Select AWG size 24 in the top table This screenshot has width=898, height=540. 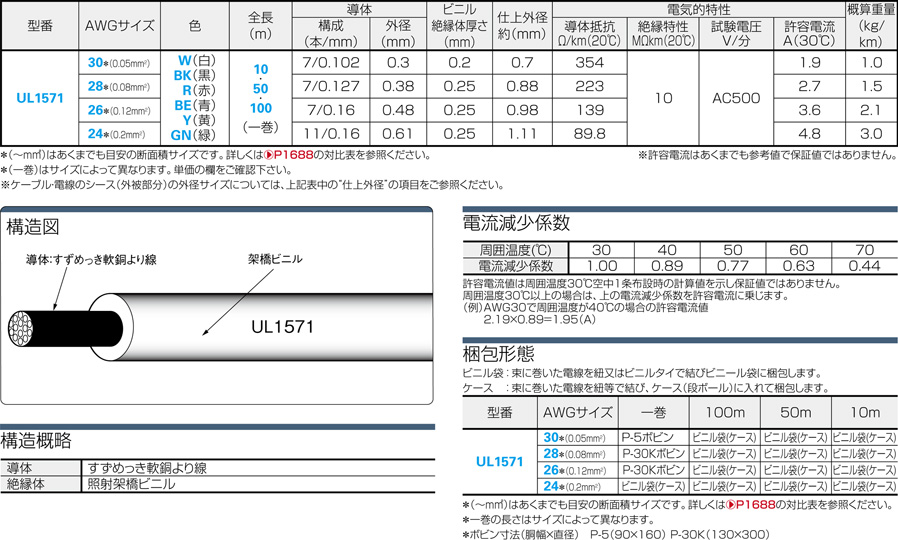(x=97, y=135)
